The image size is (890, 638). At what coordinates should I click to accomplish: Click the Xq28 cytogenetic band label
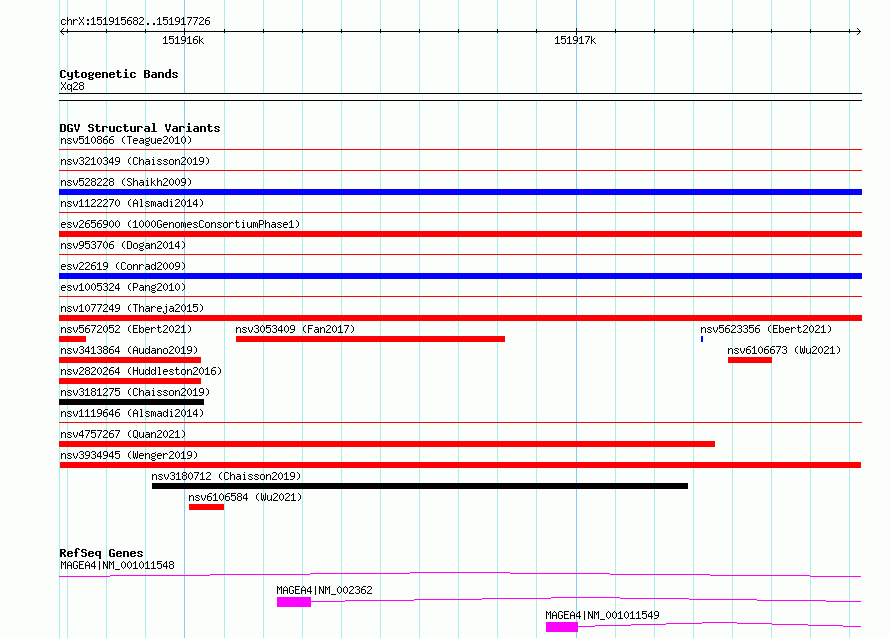72,86
